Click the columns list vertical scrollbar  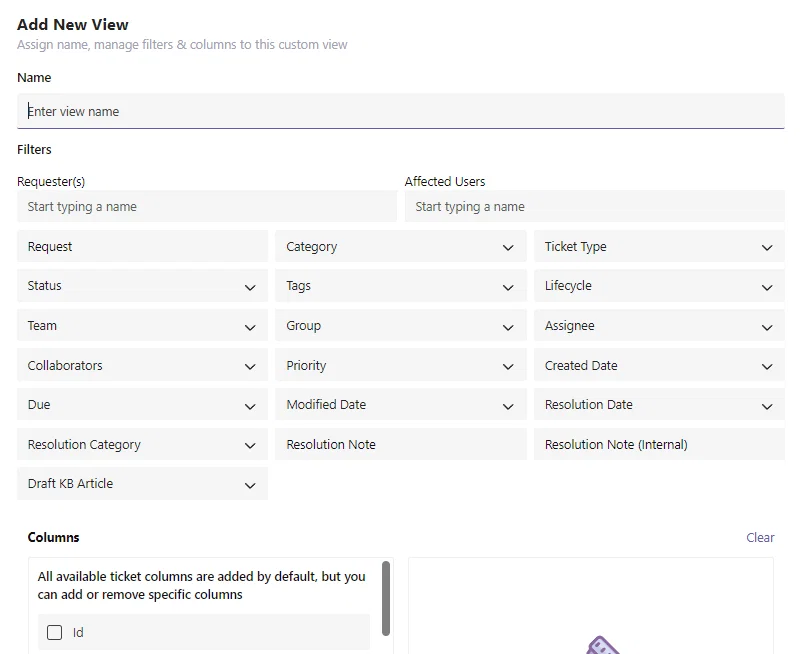tap(386, 598)
